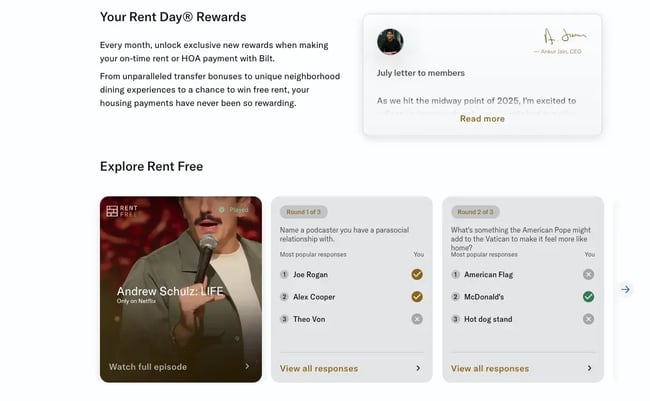
Task: Select the Round 1 of 3 label
Action: coord(304,212)
